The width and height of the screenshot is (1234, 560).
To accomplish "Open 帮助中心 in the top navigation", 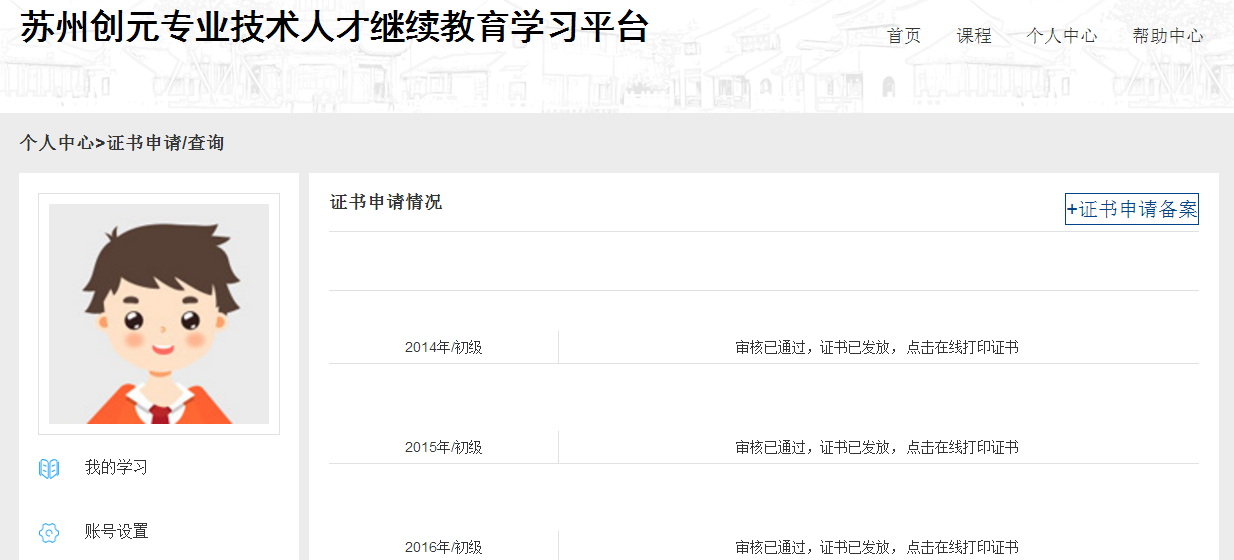I will click(x=1168, y=36).
